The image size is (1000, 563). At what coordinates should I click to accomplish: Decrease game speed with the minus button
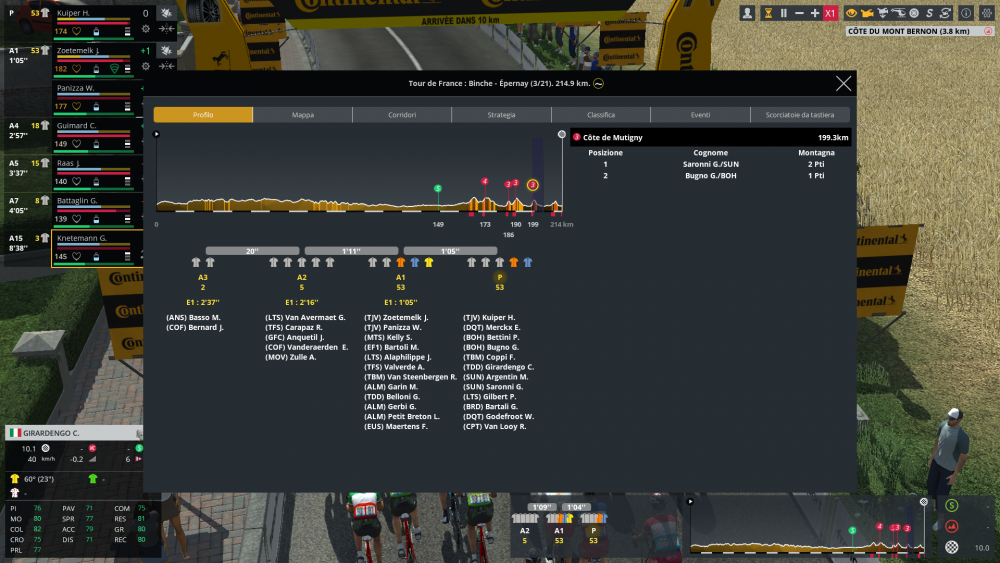click(x=799, y=13)
